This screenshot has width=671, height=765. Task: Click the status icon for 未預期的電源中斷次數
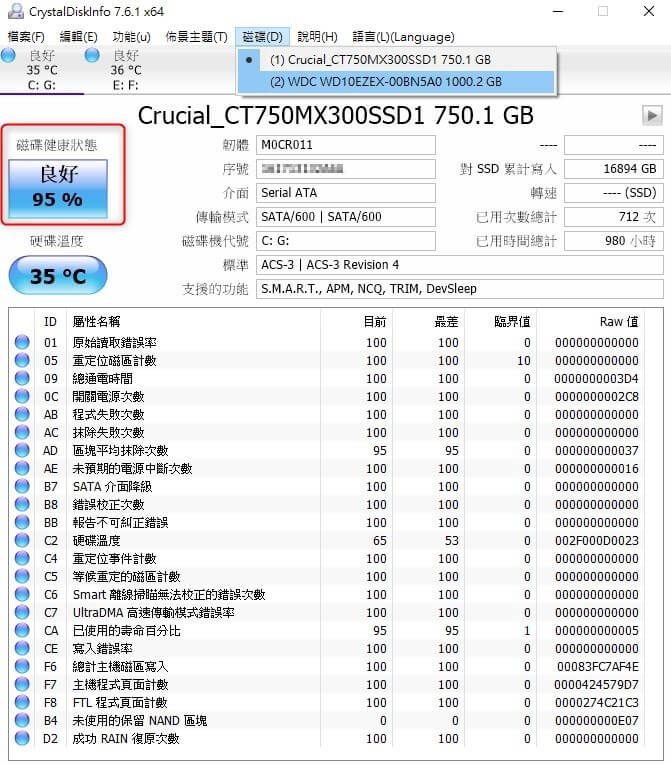click(22, 468)
